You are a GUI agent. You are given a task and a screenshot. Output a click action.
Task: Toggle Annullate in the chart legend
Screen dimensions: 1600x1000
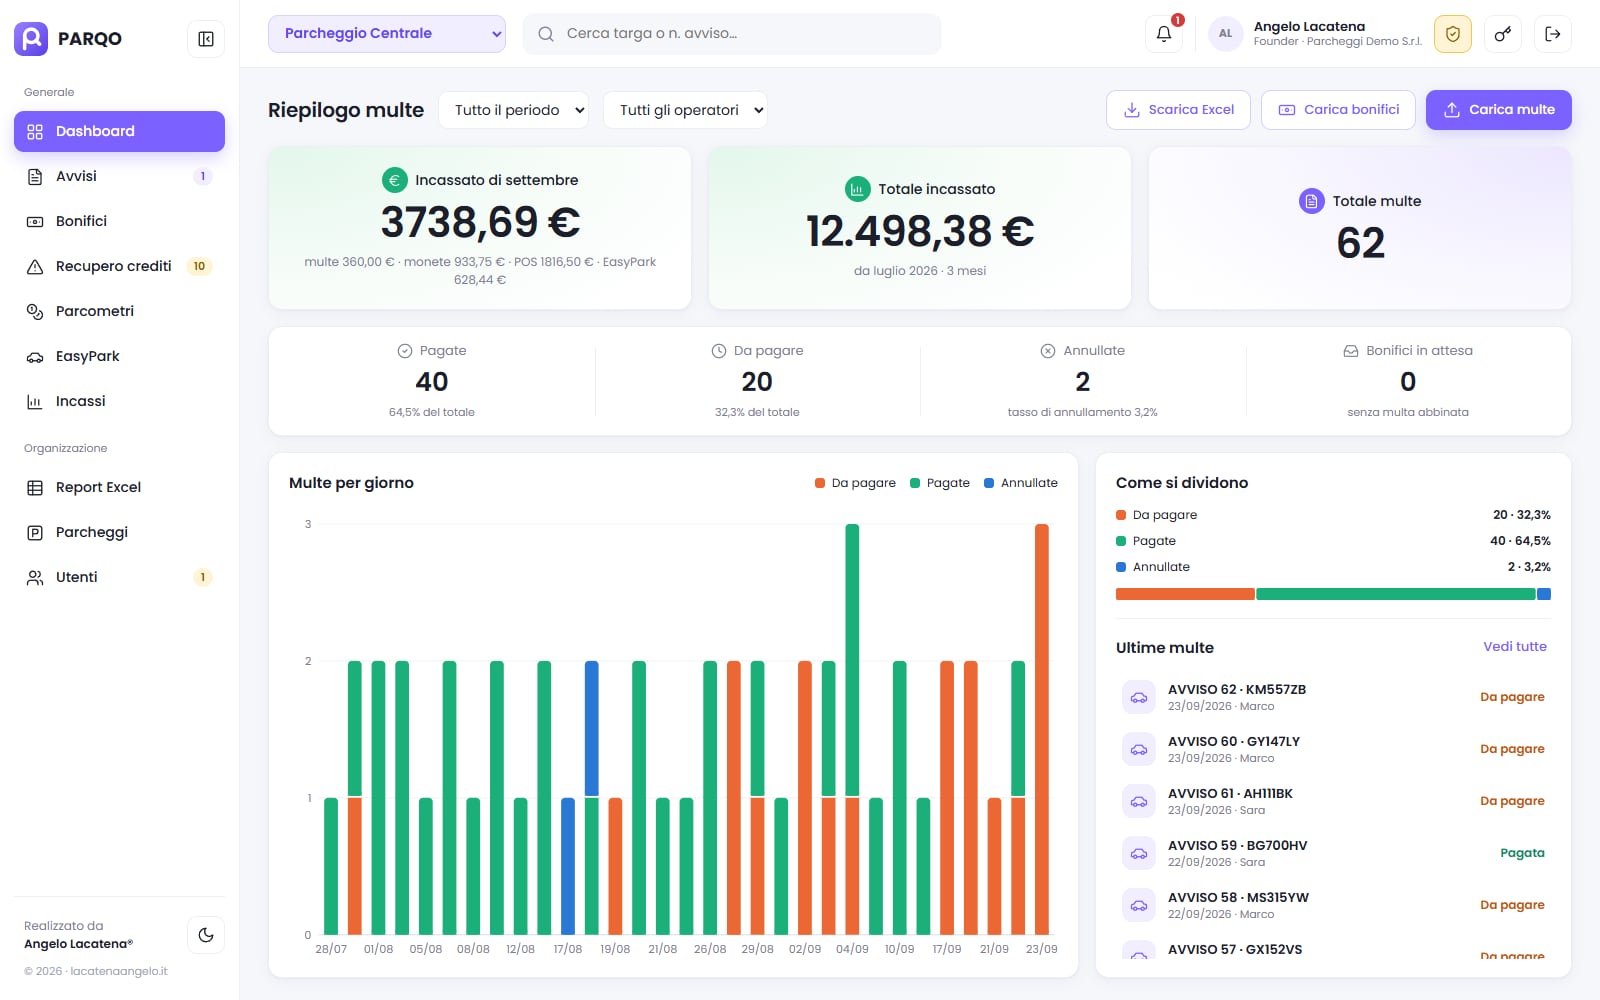[1021, 483]
